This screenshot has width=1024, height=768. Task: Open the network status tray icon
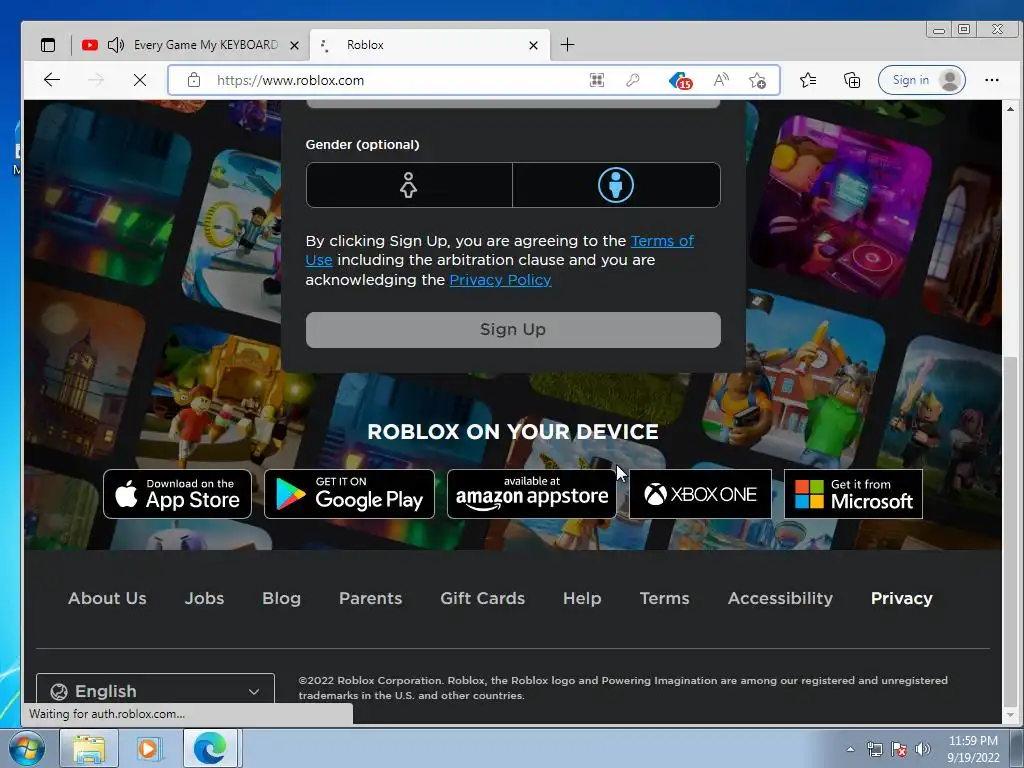click(874, 749)
